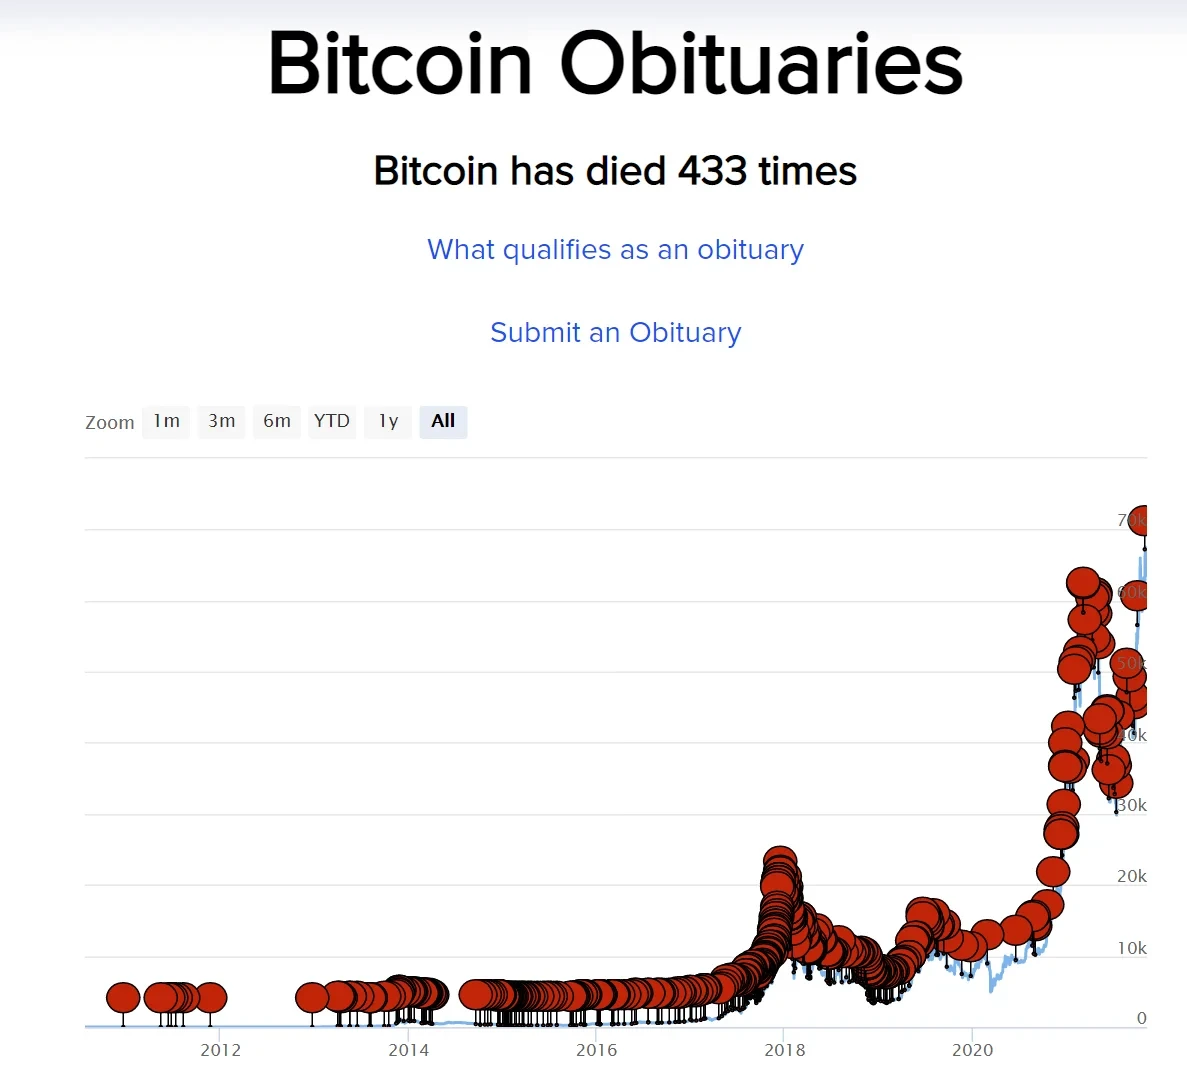Click the "Bitcoin Obituaries" page heading
The image size is (1187, 1084).
tap(615, 64)
